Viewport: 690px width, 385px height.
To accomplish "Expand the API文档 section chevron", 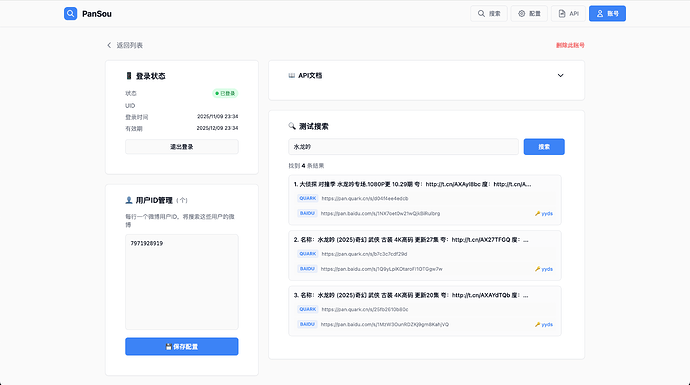I will pyautogui.click(x=560, y=76).
